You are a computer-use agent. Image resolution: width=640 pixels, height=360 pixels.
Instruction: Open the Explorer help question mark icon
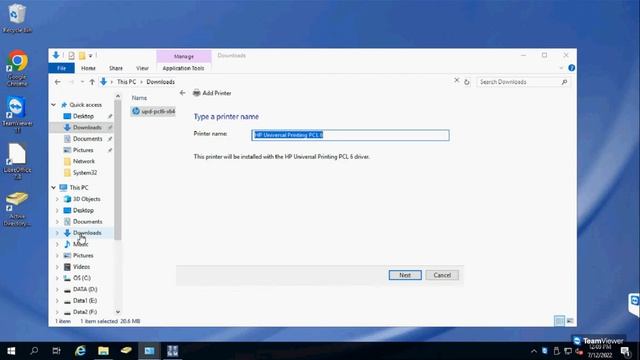[x=571, y=68]
